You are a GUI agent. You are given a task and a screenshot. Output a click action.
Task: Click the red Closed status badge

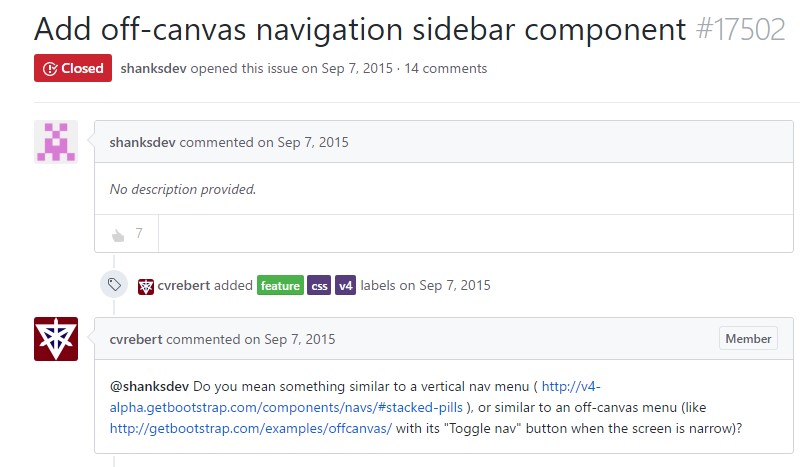pos(73,69)
